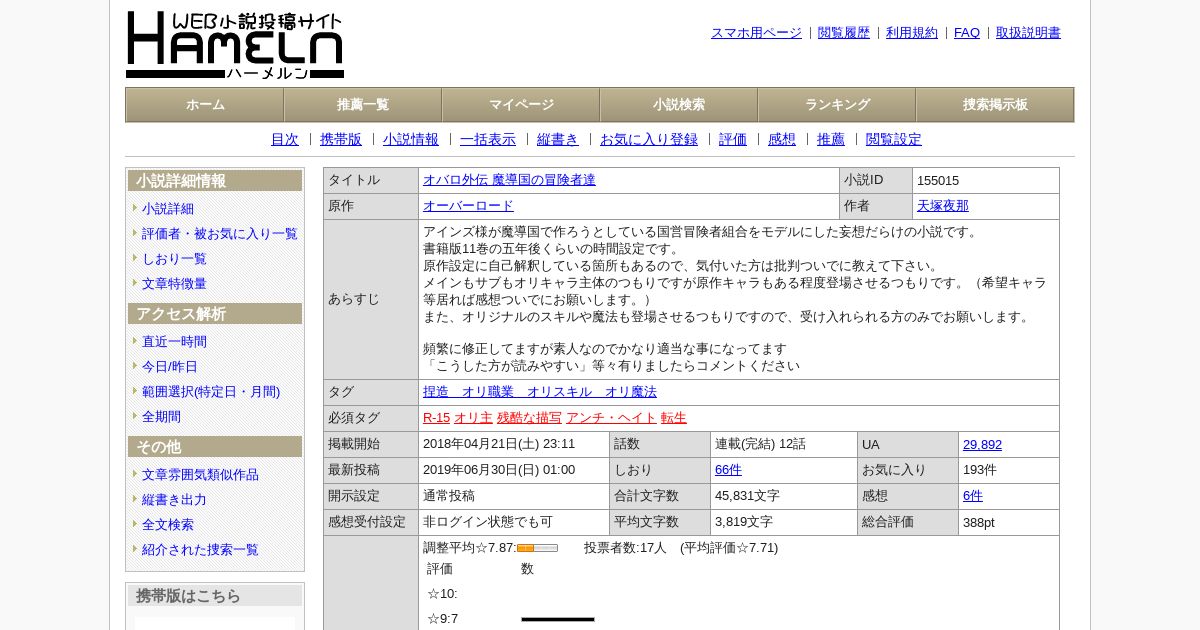The image size is (1200, 630).
Task: Open original work オーバーロード link
Action: click(468, 206)
